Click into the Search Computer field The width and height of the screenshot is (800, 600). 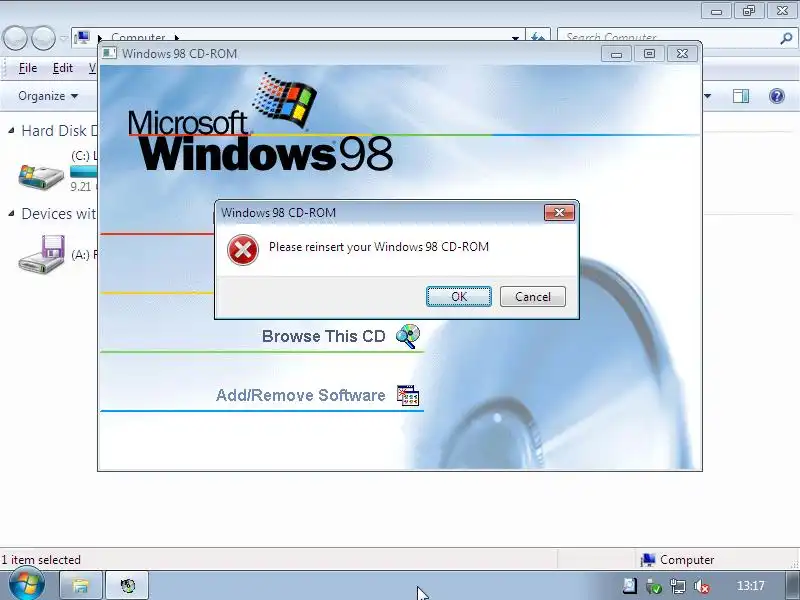coord(668,37)
